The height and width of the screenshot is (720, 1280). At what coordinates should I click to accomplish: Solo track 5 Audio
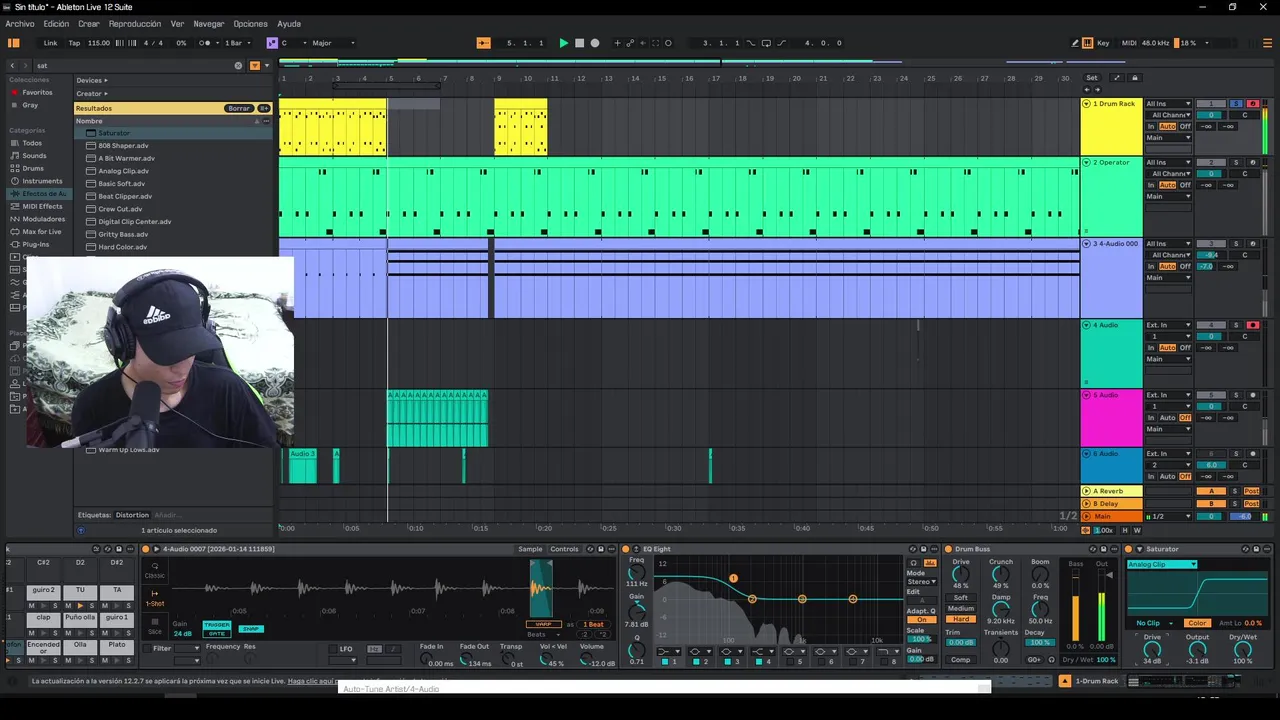pos(1236,395)
